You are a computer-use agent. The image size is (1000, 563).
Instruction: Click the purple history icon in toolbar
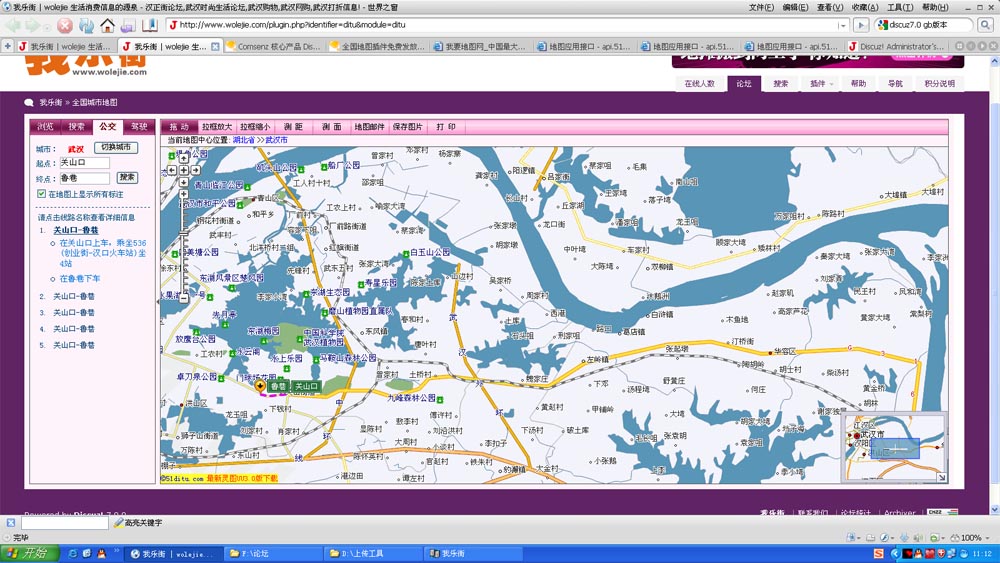(x=128, y=26)
